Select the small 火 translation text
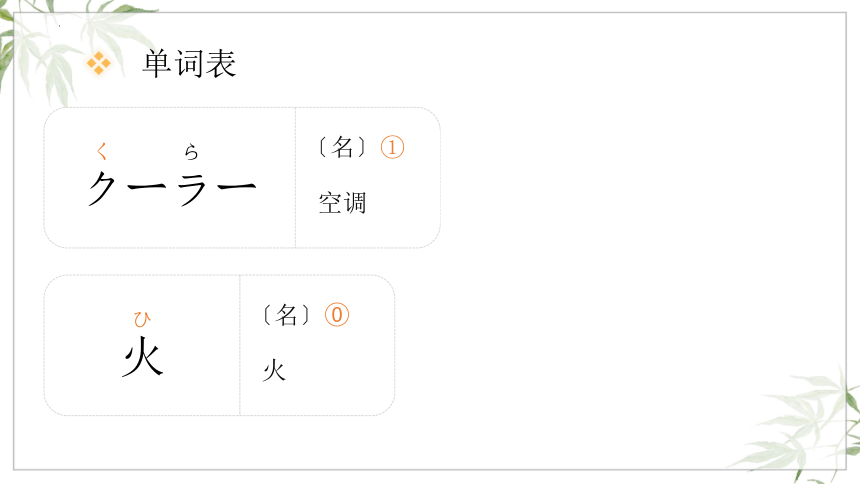The image size is (860, 484). 274,370
